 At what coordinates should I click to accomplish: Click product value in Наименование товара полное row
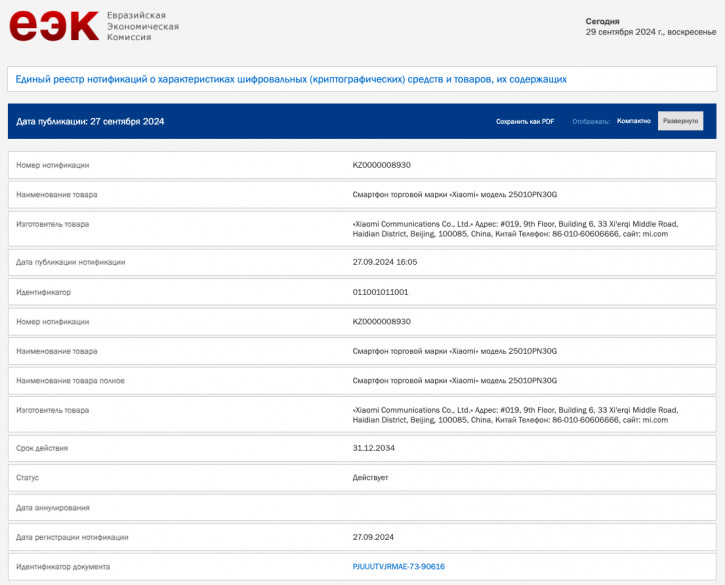[x=455, y=381]
